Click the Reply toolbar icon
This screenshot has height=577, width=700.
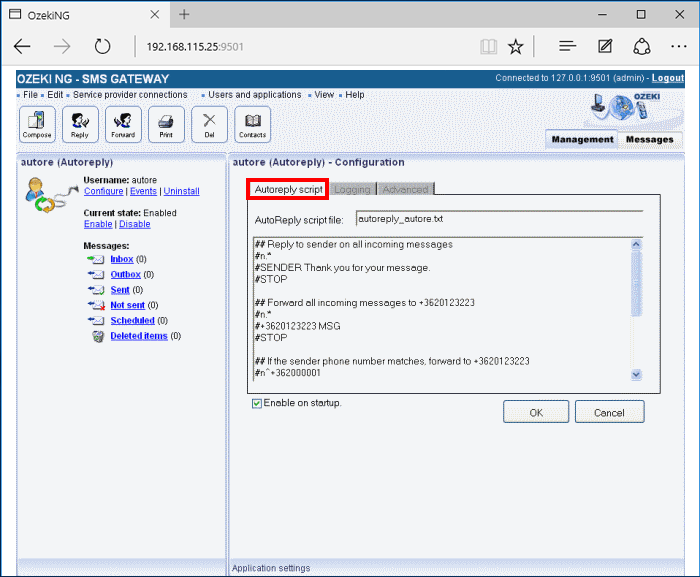point(80,125)
